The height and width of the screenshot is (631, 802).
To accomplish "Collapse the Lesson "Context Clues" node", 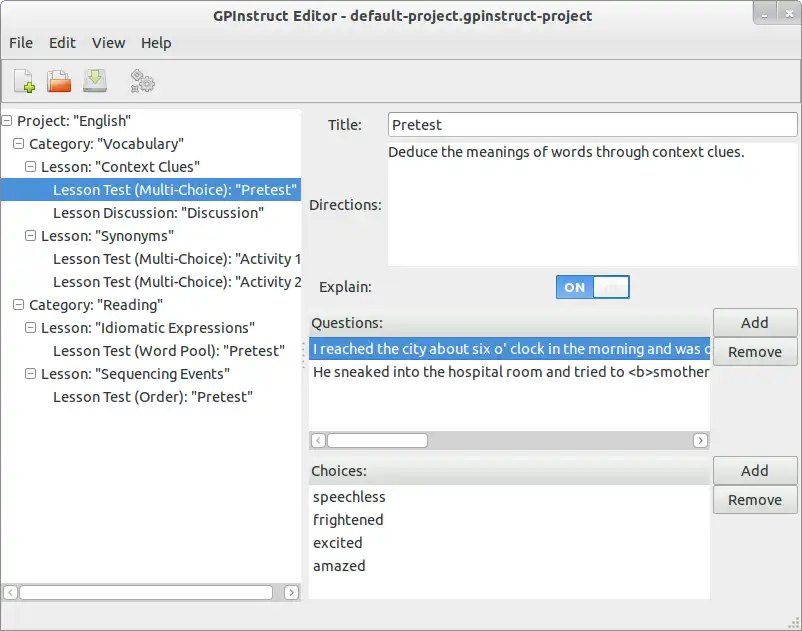I will (x=31, y=167).
